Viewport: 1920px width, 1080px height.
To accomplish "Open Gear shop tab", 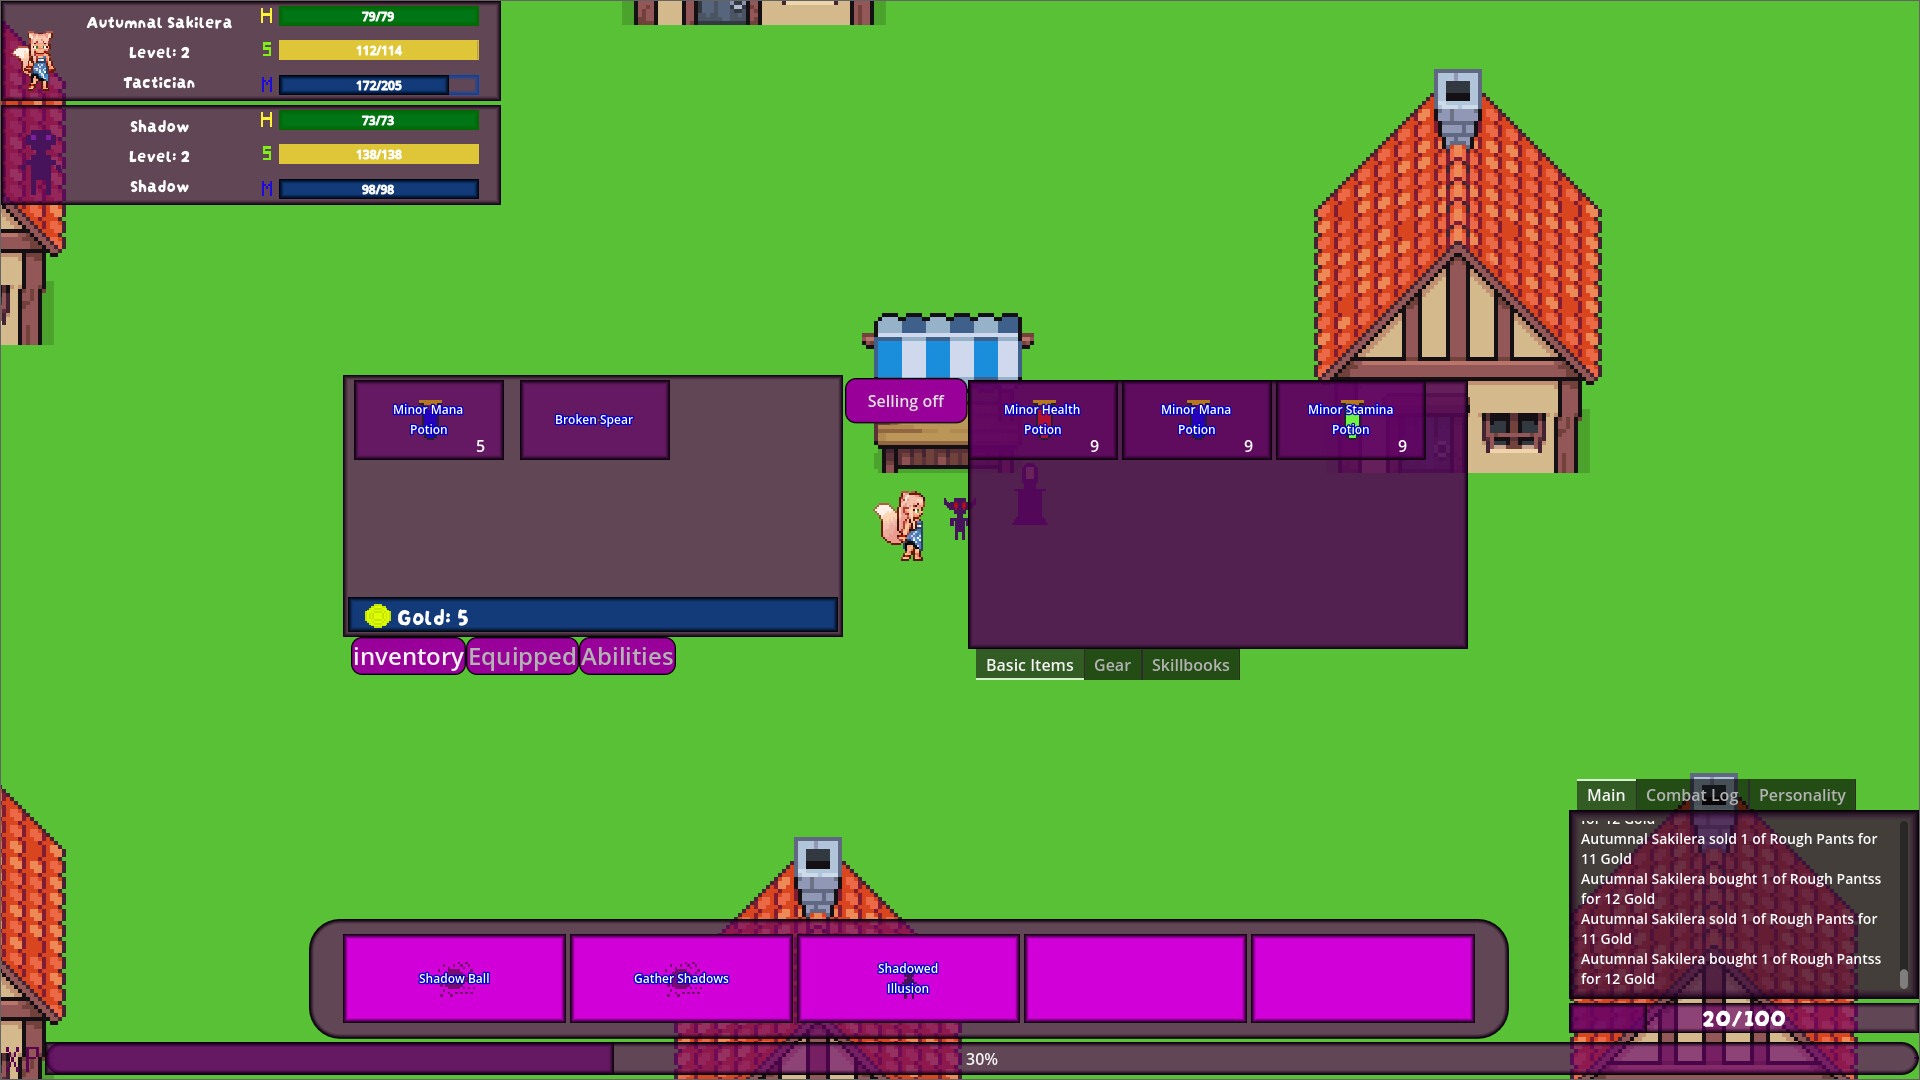I will click(1112, 665).
